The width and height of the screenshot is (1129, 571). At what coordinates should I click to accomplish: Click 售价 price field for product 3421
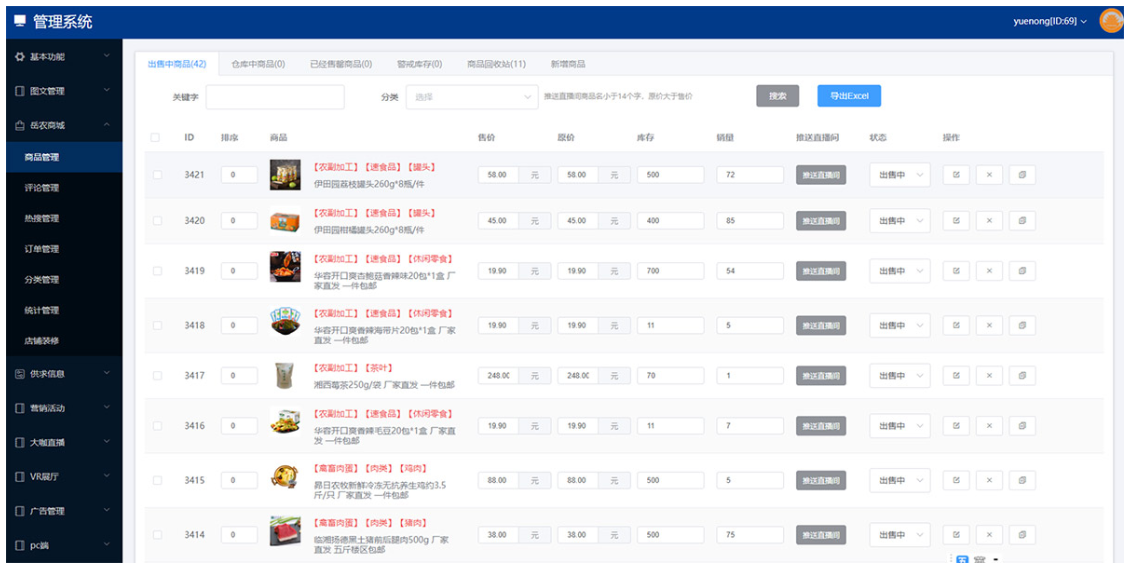pyautogui.click(x=498, y=175)
